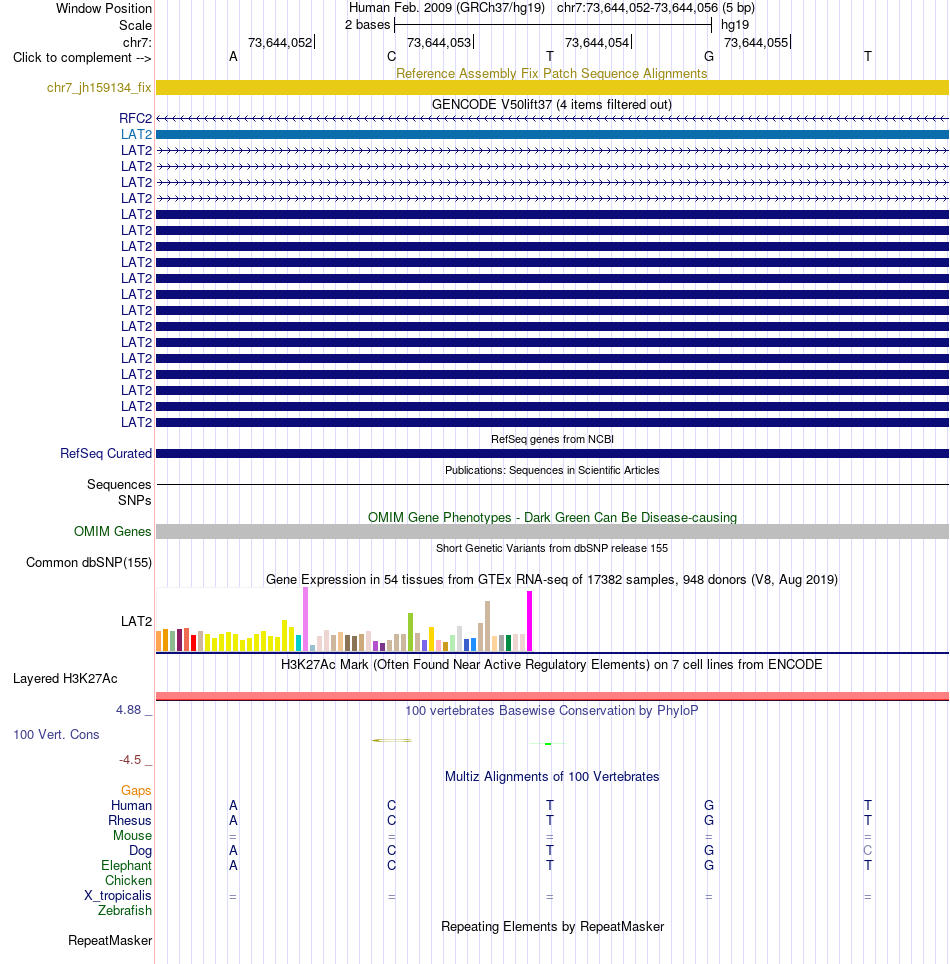The width and height of the screenshot is (950, 964).
Task: Click the chr7_jh159134_fix track label
Action: 99,87
